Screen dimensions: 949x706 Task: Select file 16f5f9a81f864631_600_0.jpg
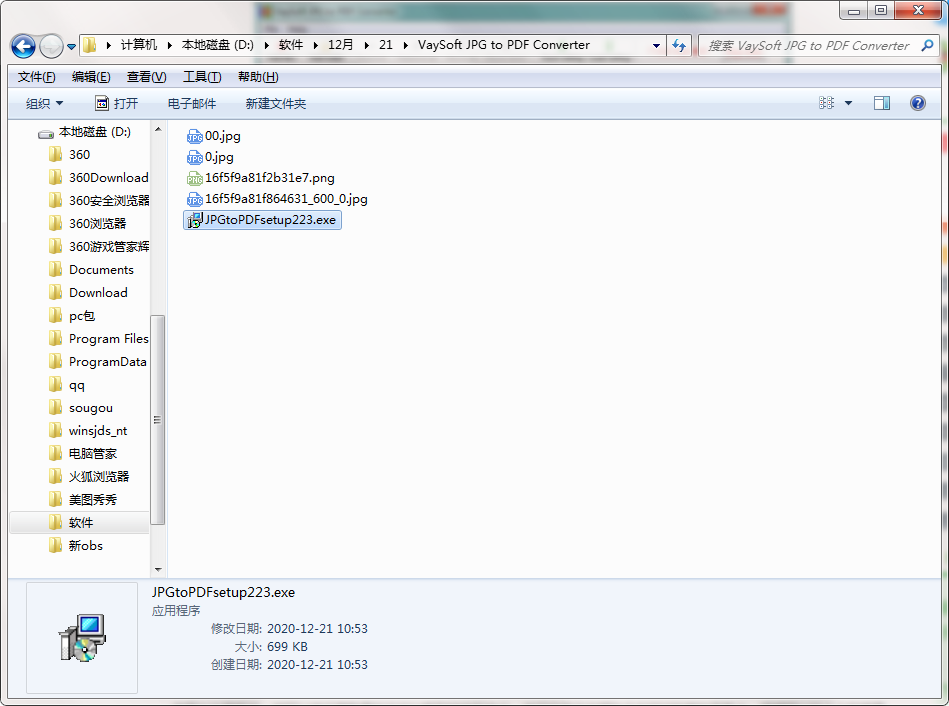coord(277,199)
